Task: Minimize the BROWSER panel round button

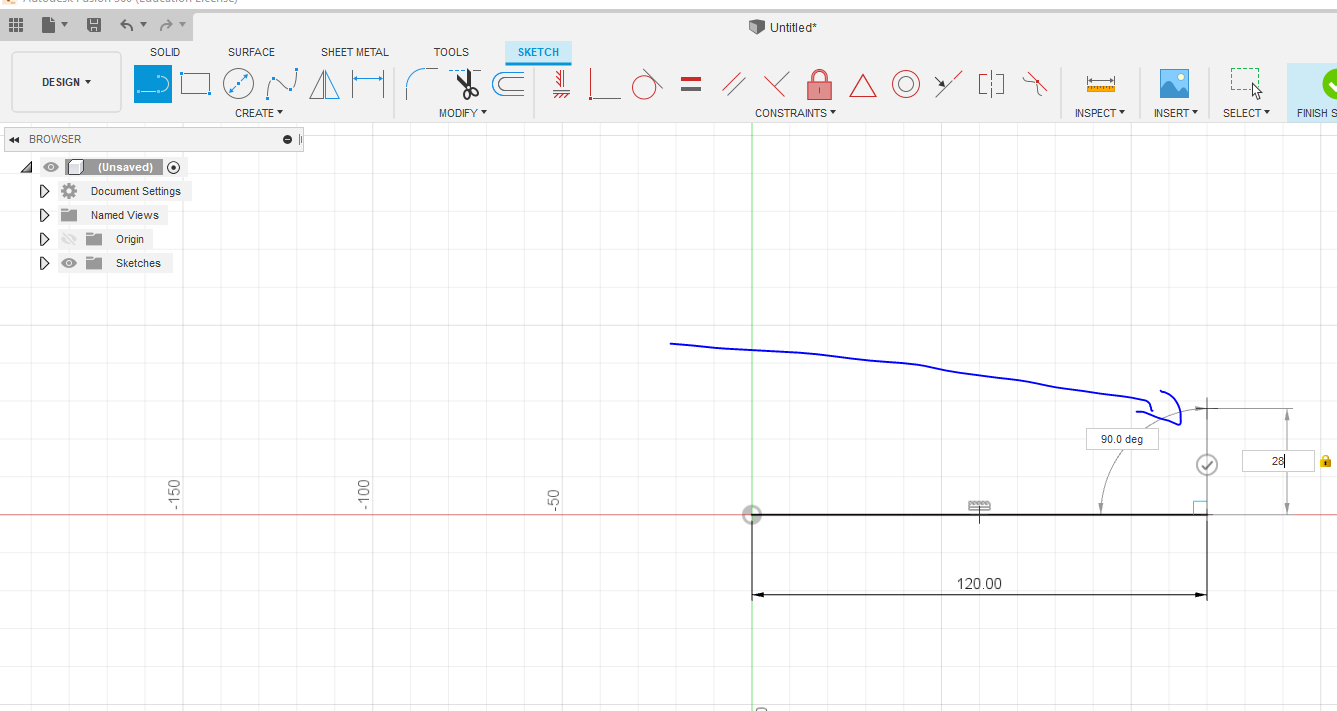Action: (288, 139)
